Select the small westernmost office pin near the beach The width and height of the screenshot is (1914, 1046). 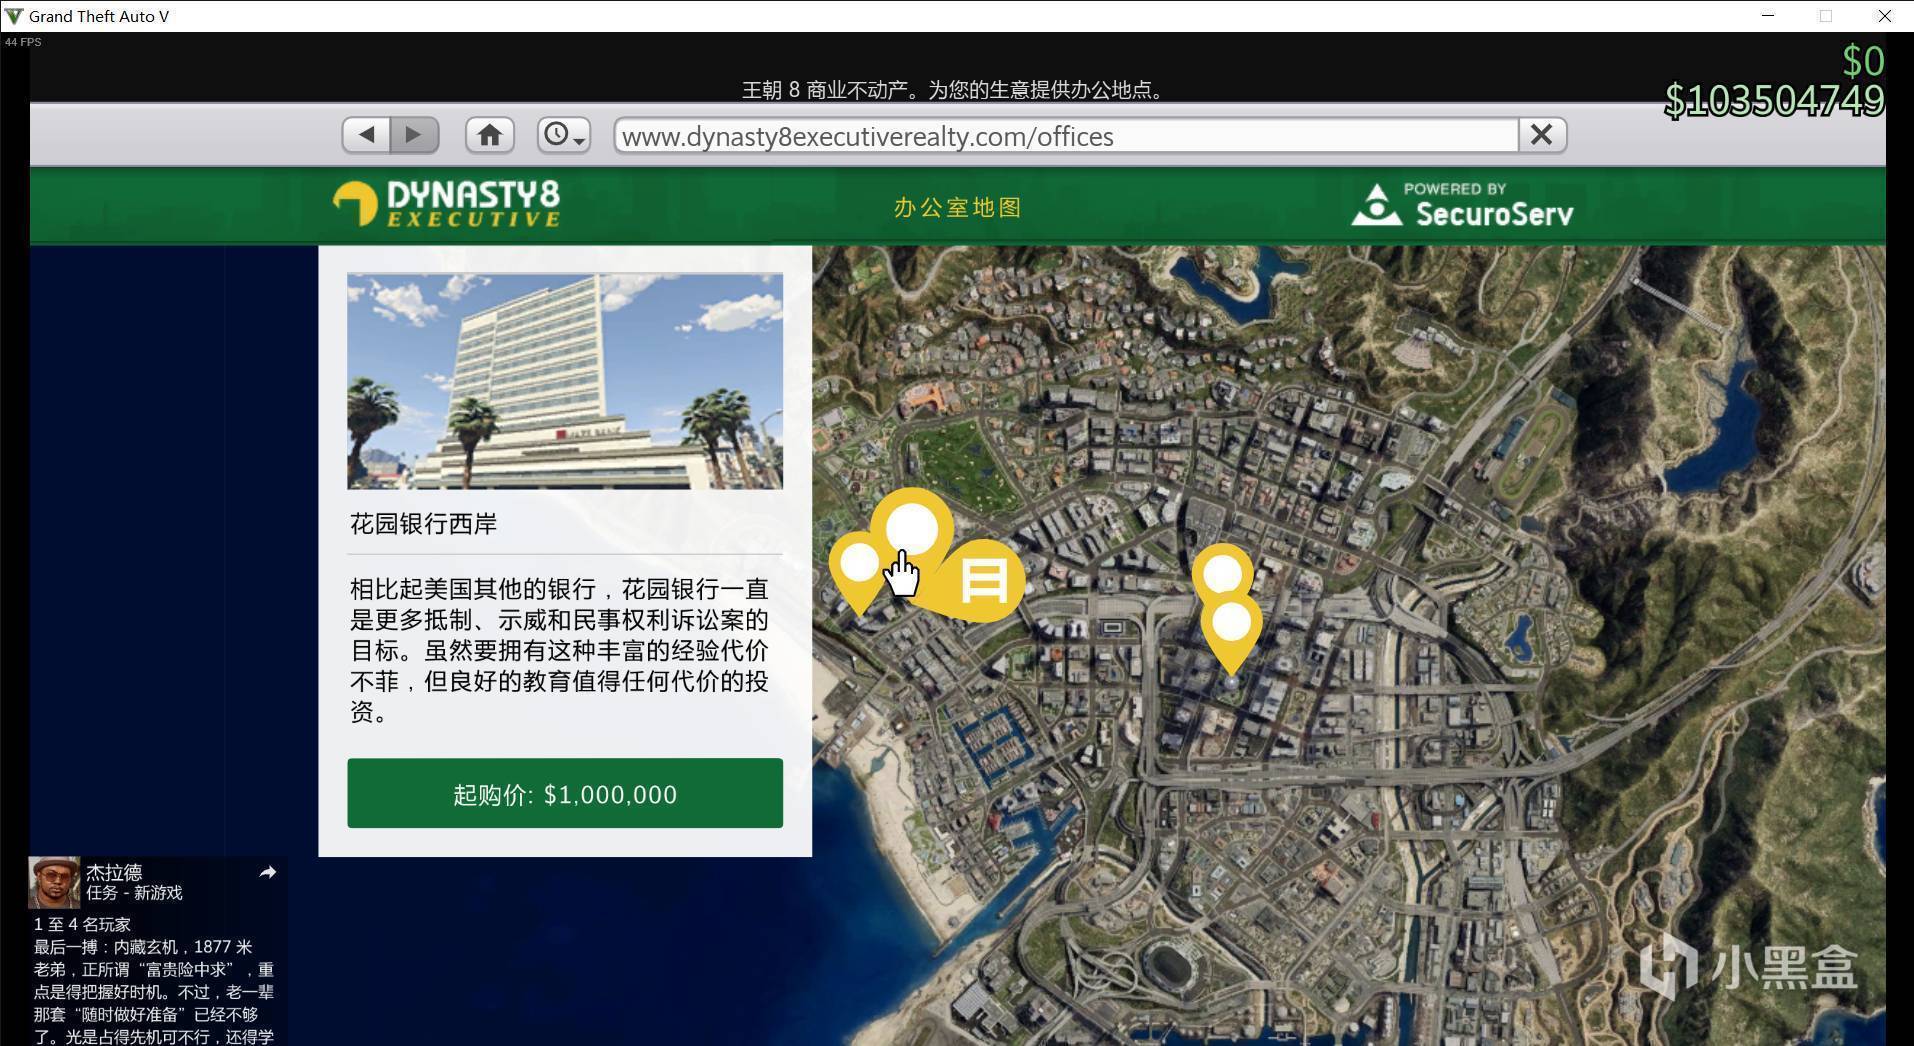point(858,566)
